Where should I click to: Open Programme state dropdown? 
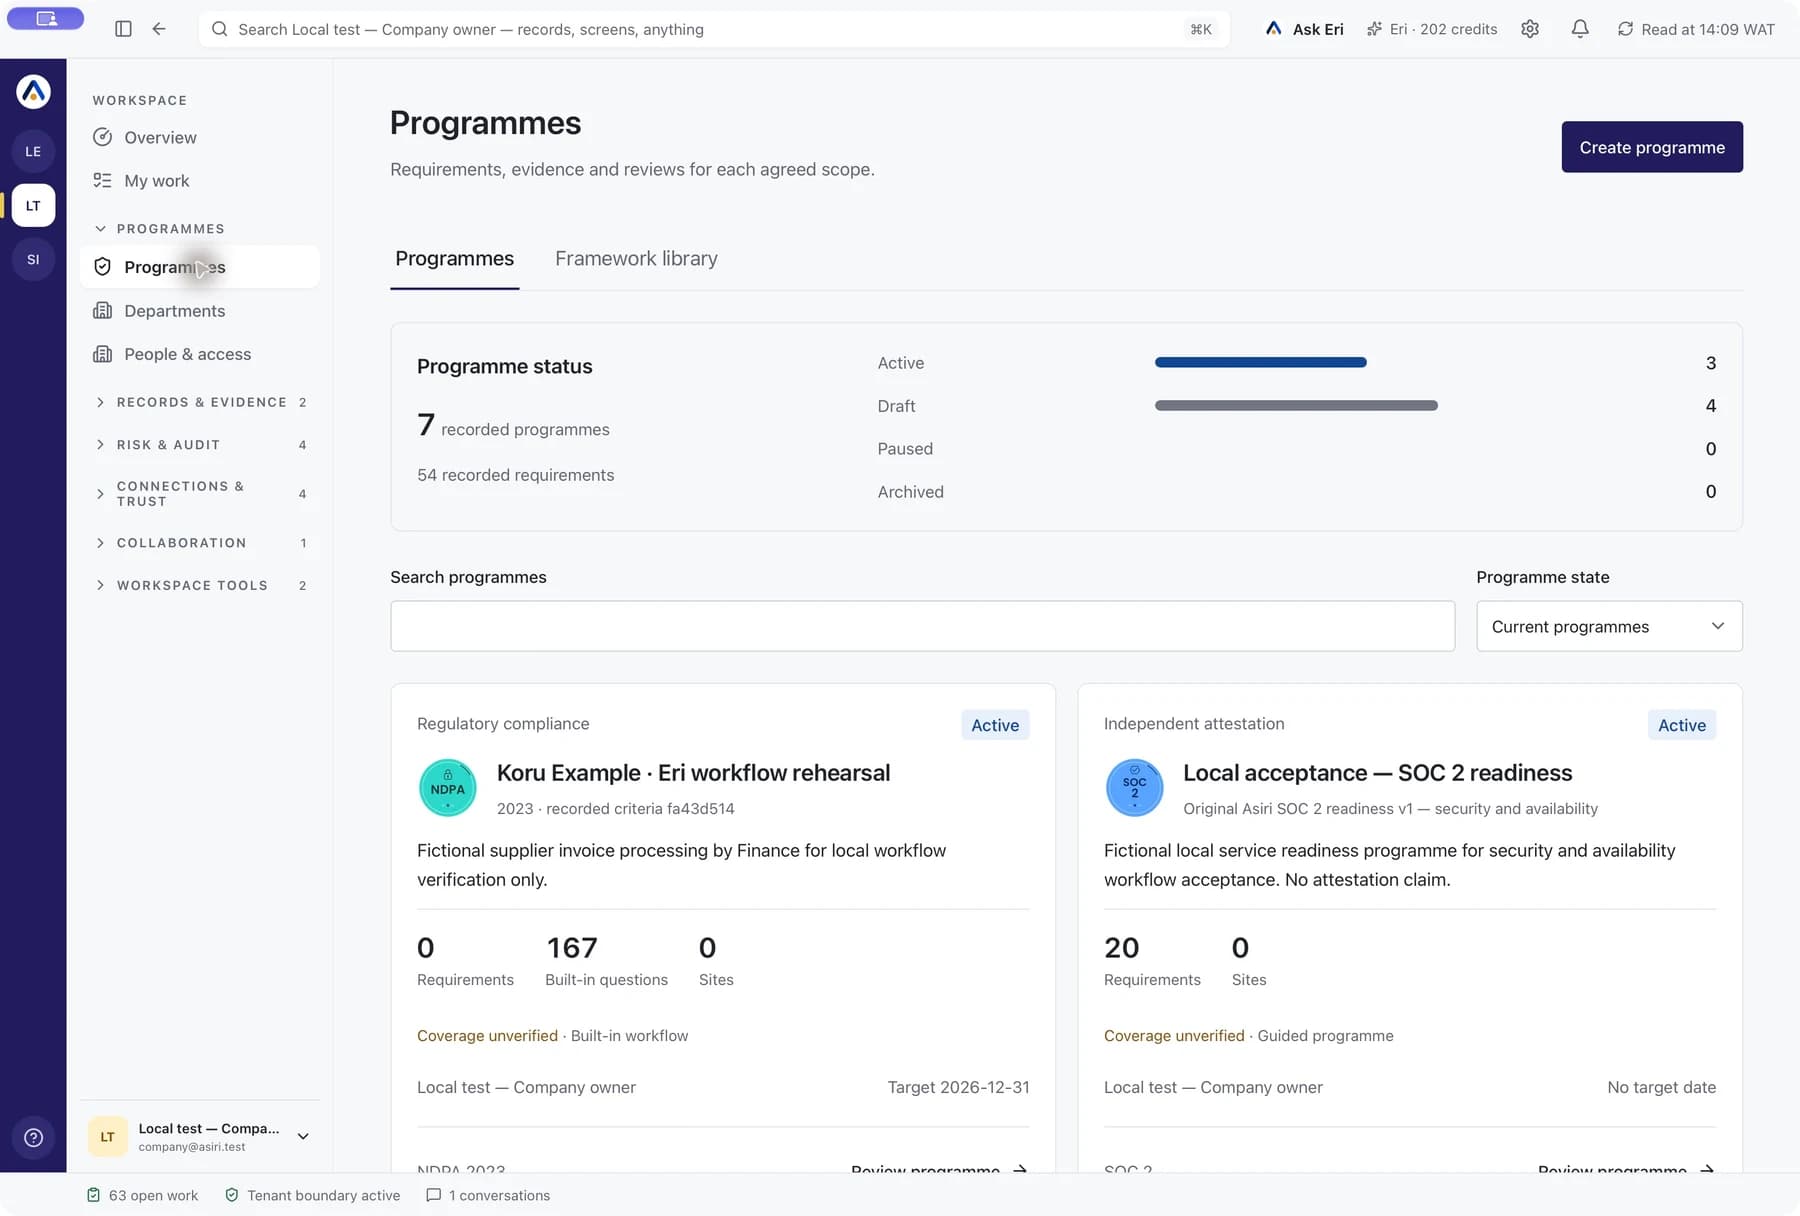[1609, 626]
